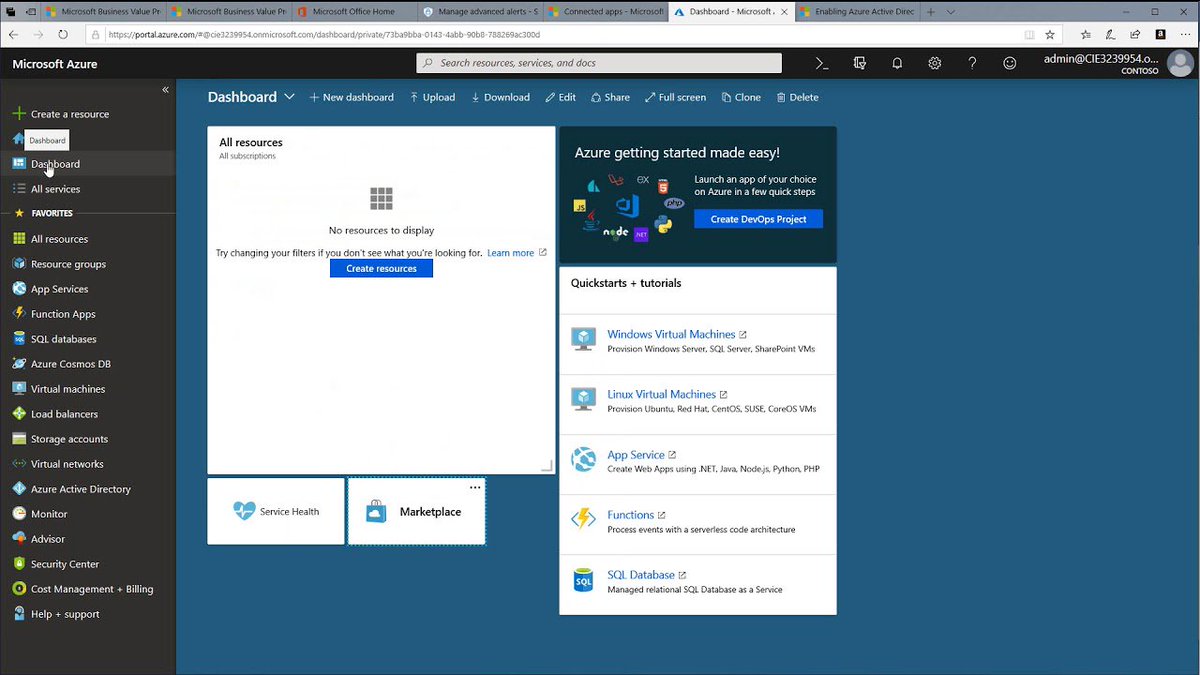Screen dimensions: 1200x675
Task: Click the Function Apps lightning icon
Action: click(x=19, y=314)
